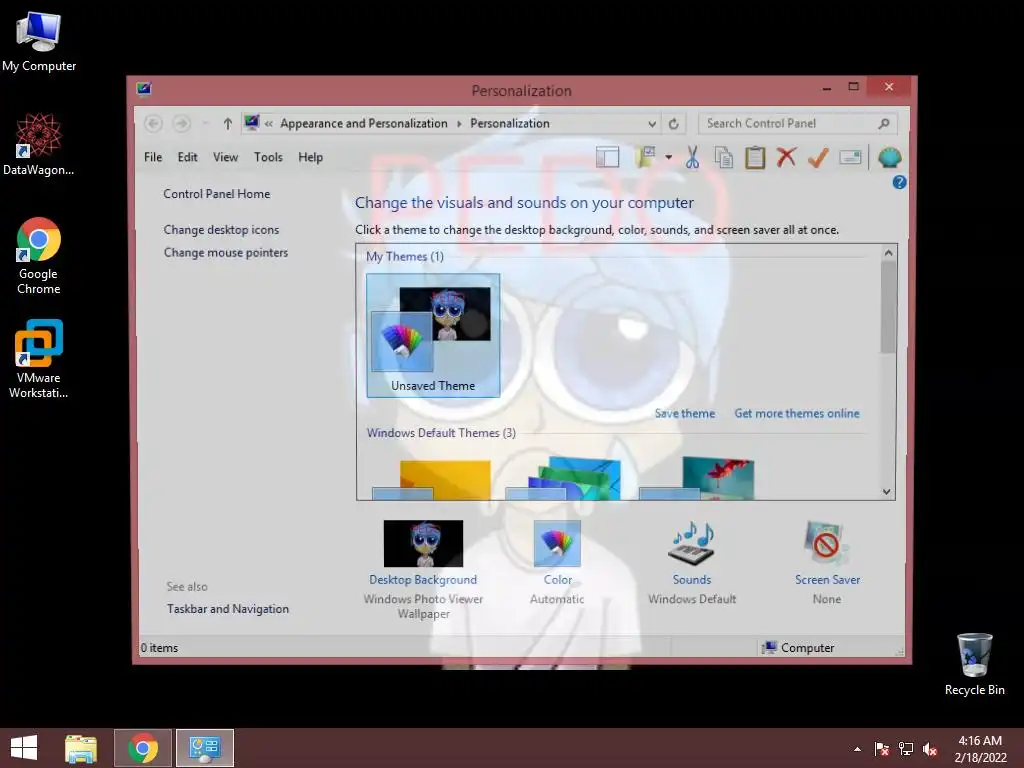Go to Control Panel Home
Image resolution: width=1024 pixels, height=768 pixels.
point(217,194)
